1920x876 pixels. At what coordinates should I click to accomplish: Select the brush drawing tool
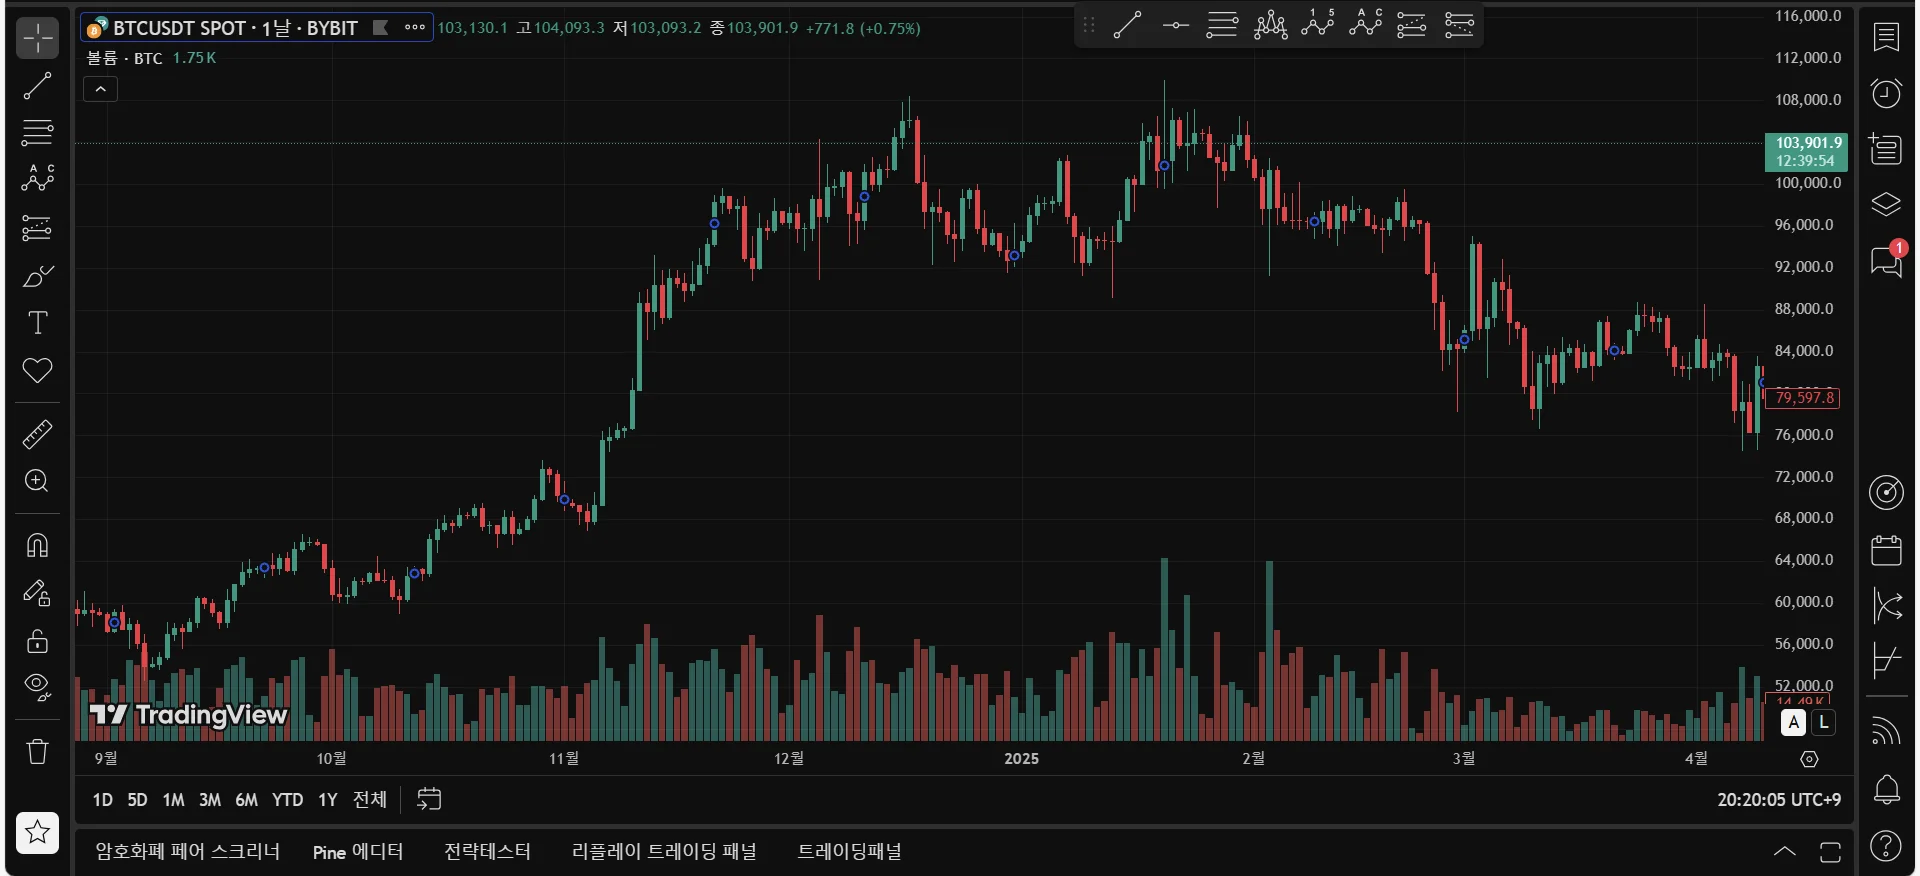(38, 276)
